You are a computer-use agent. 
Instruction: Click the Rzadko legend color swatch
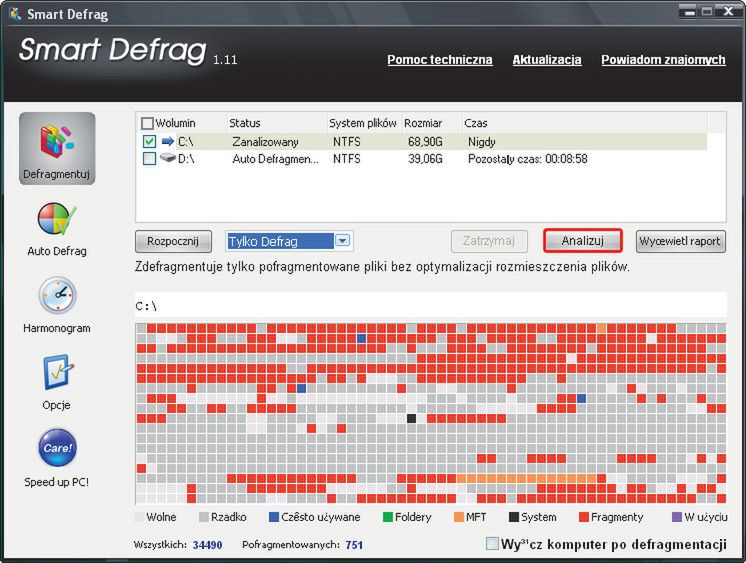[x=204, y=517]
